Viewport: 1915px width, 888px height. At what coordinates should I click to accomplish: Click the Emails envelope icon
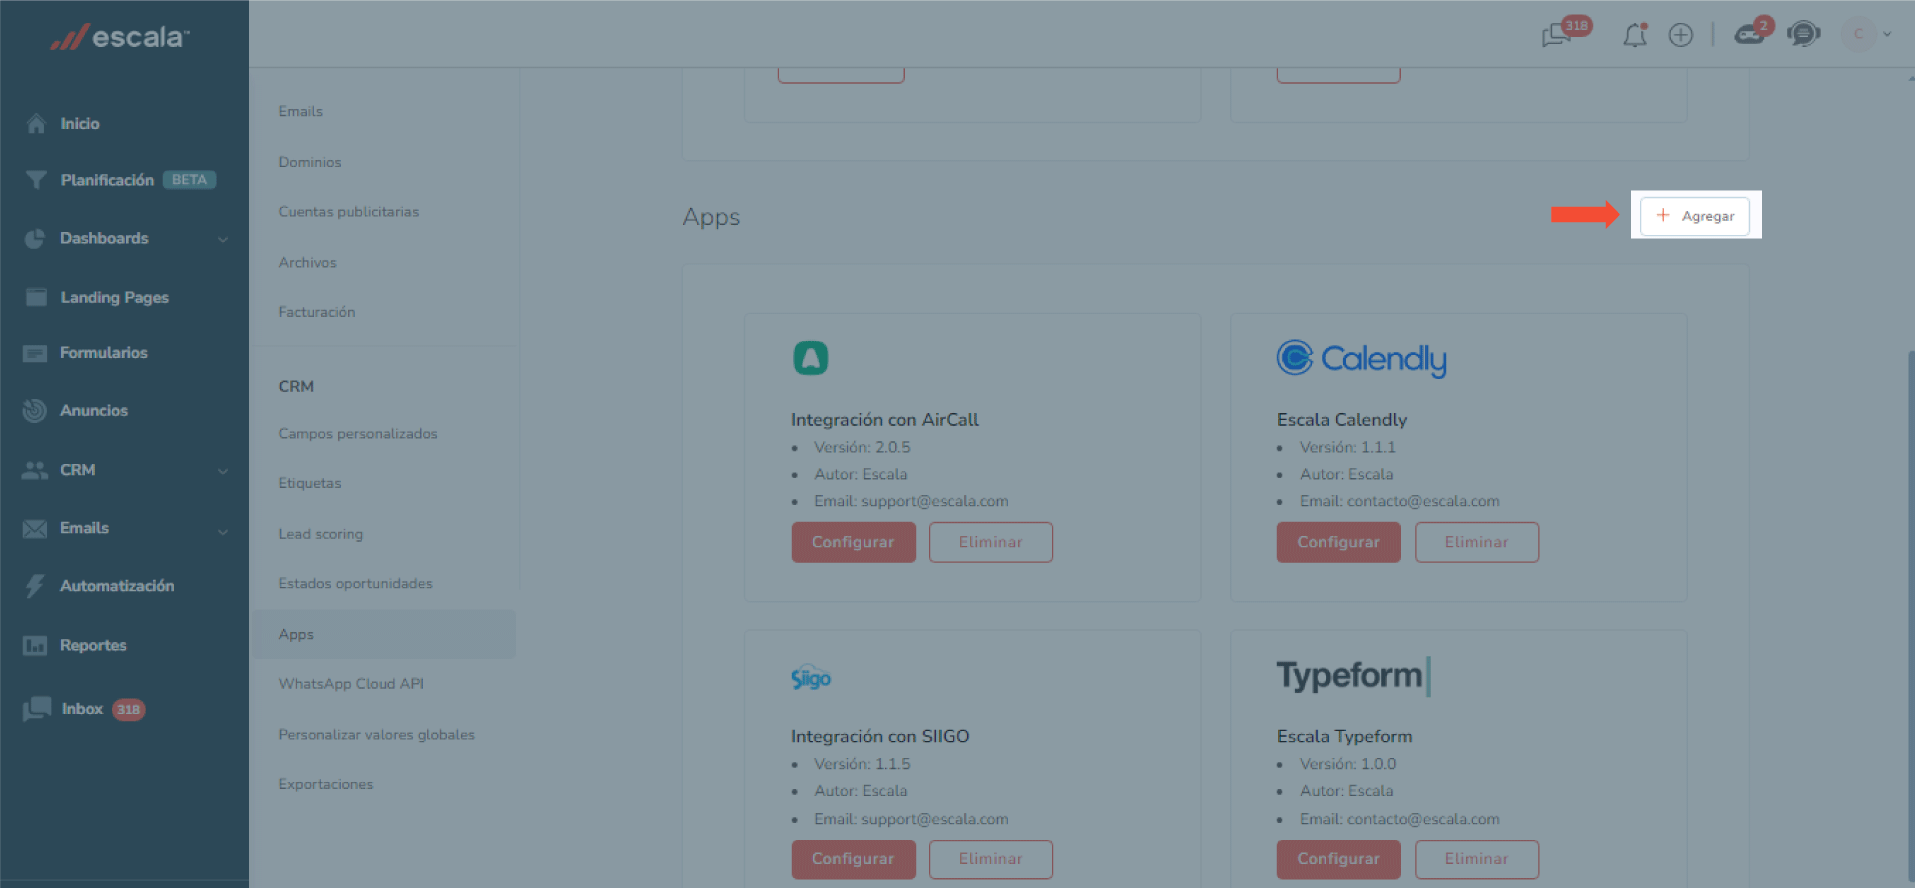[35, 528]
